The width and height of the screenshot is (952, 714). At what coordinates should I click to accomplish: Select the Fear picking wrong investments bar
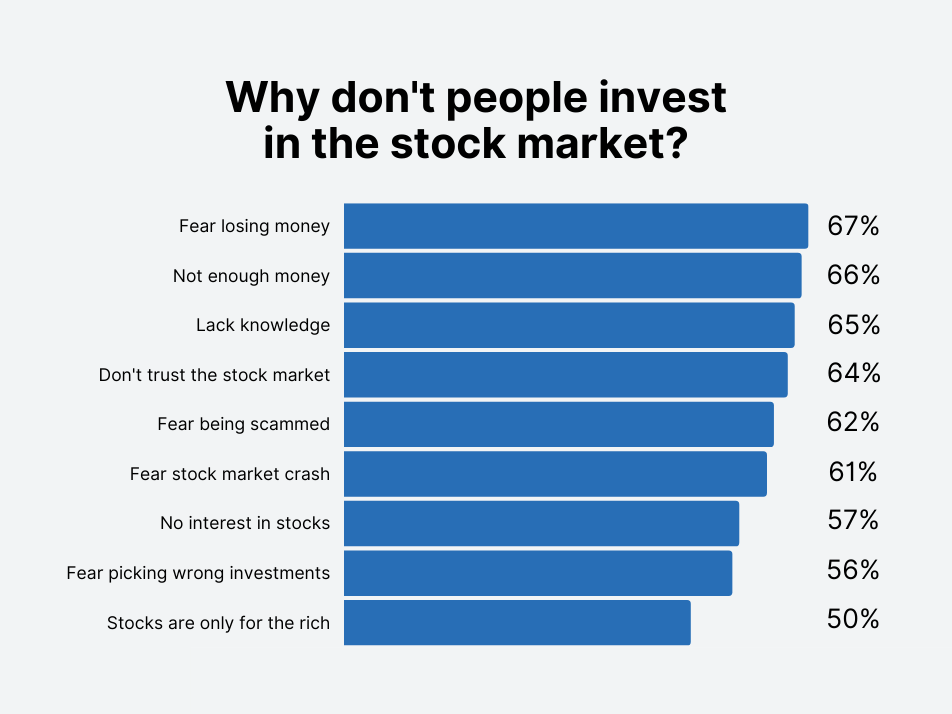coord(538,573)
